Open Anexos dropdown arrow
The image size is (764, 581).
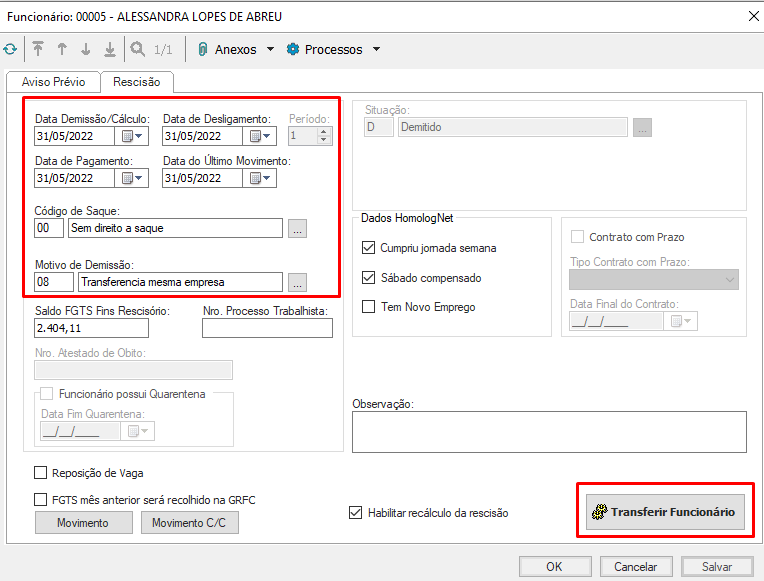(x=270, y=49)
